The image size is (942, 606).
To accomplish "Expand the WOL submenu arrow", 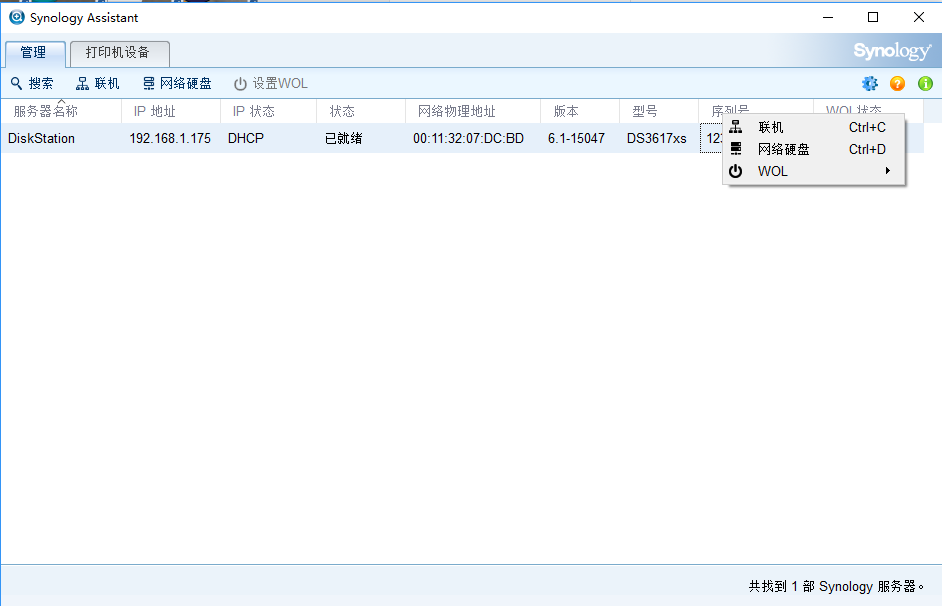I will pyautogui.click(x=887, y=171).
